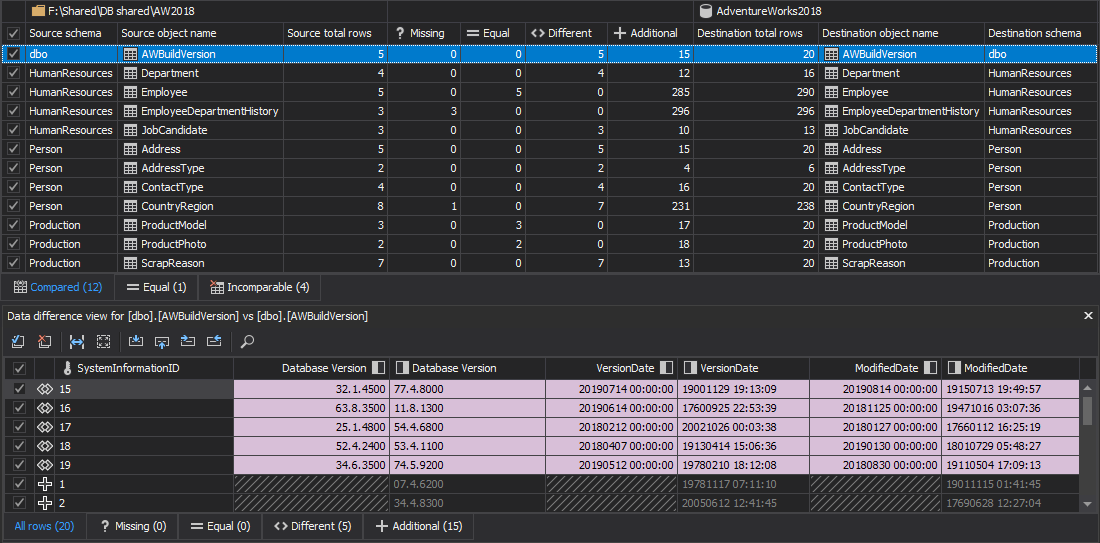Screen dimensions: 1100x543
Task: Open search with the magnifying glass icon
Action: (x=247, y=342)
